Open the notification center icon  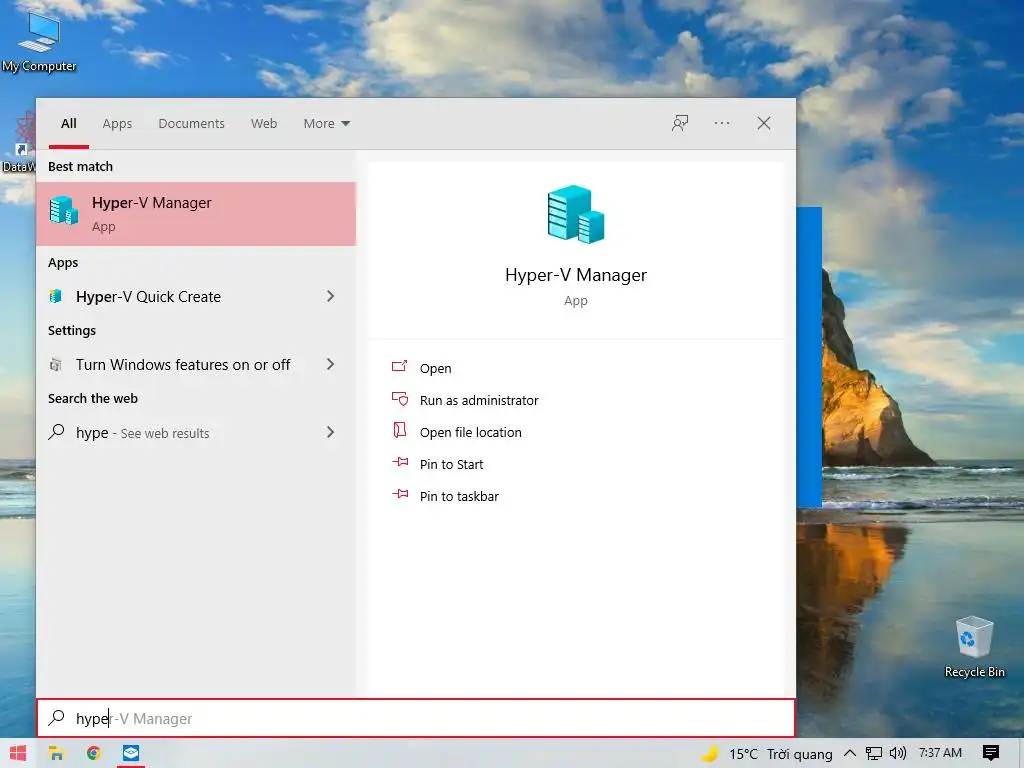click(991, 754)
